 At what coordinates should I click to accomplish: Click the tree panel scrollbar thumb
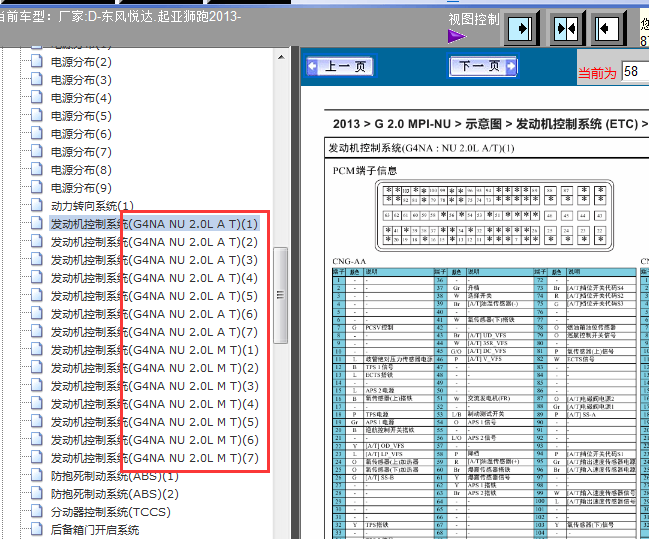pyautogui.click(x=281, y=295)
